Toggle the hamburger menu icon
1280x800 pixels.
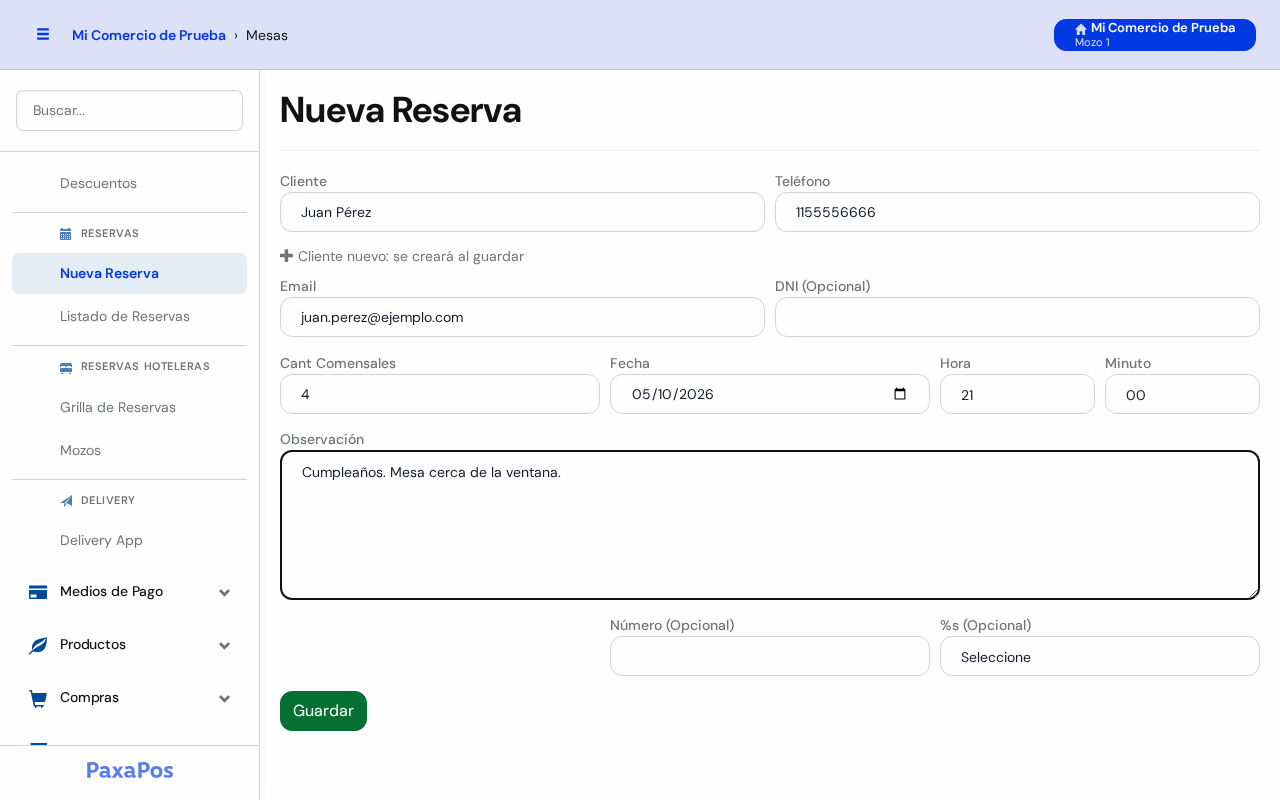click(x=43, y=34)
